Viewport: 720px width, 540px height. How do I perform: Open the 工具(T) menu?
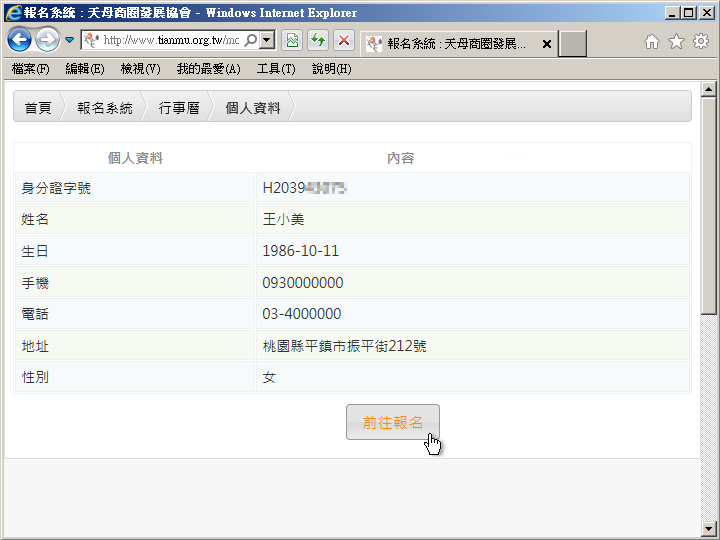click(276, 69)
